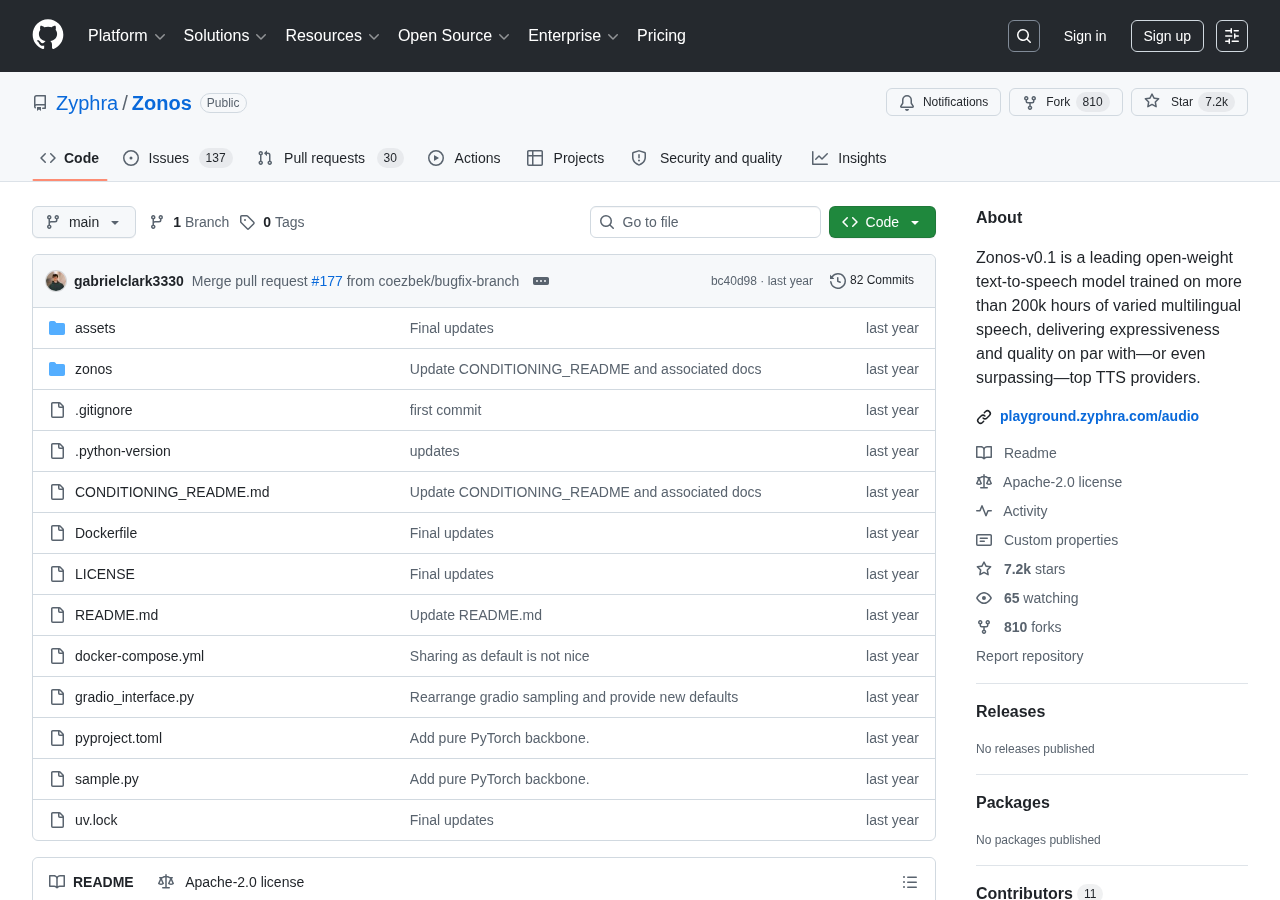The image size is (1280, 900).
Task: Click the sample.py file icon
Action: pos(57,779)
